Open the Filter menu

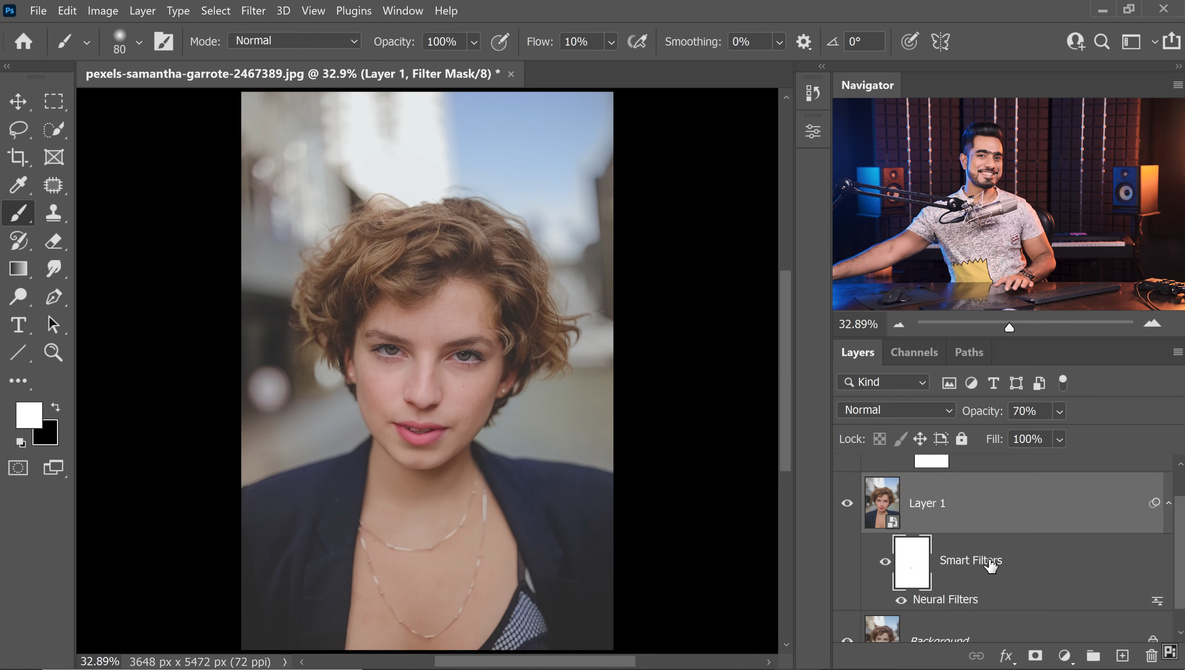pyautogui.click(x=252, y=10)
